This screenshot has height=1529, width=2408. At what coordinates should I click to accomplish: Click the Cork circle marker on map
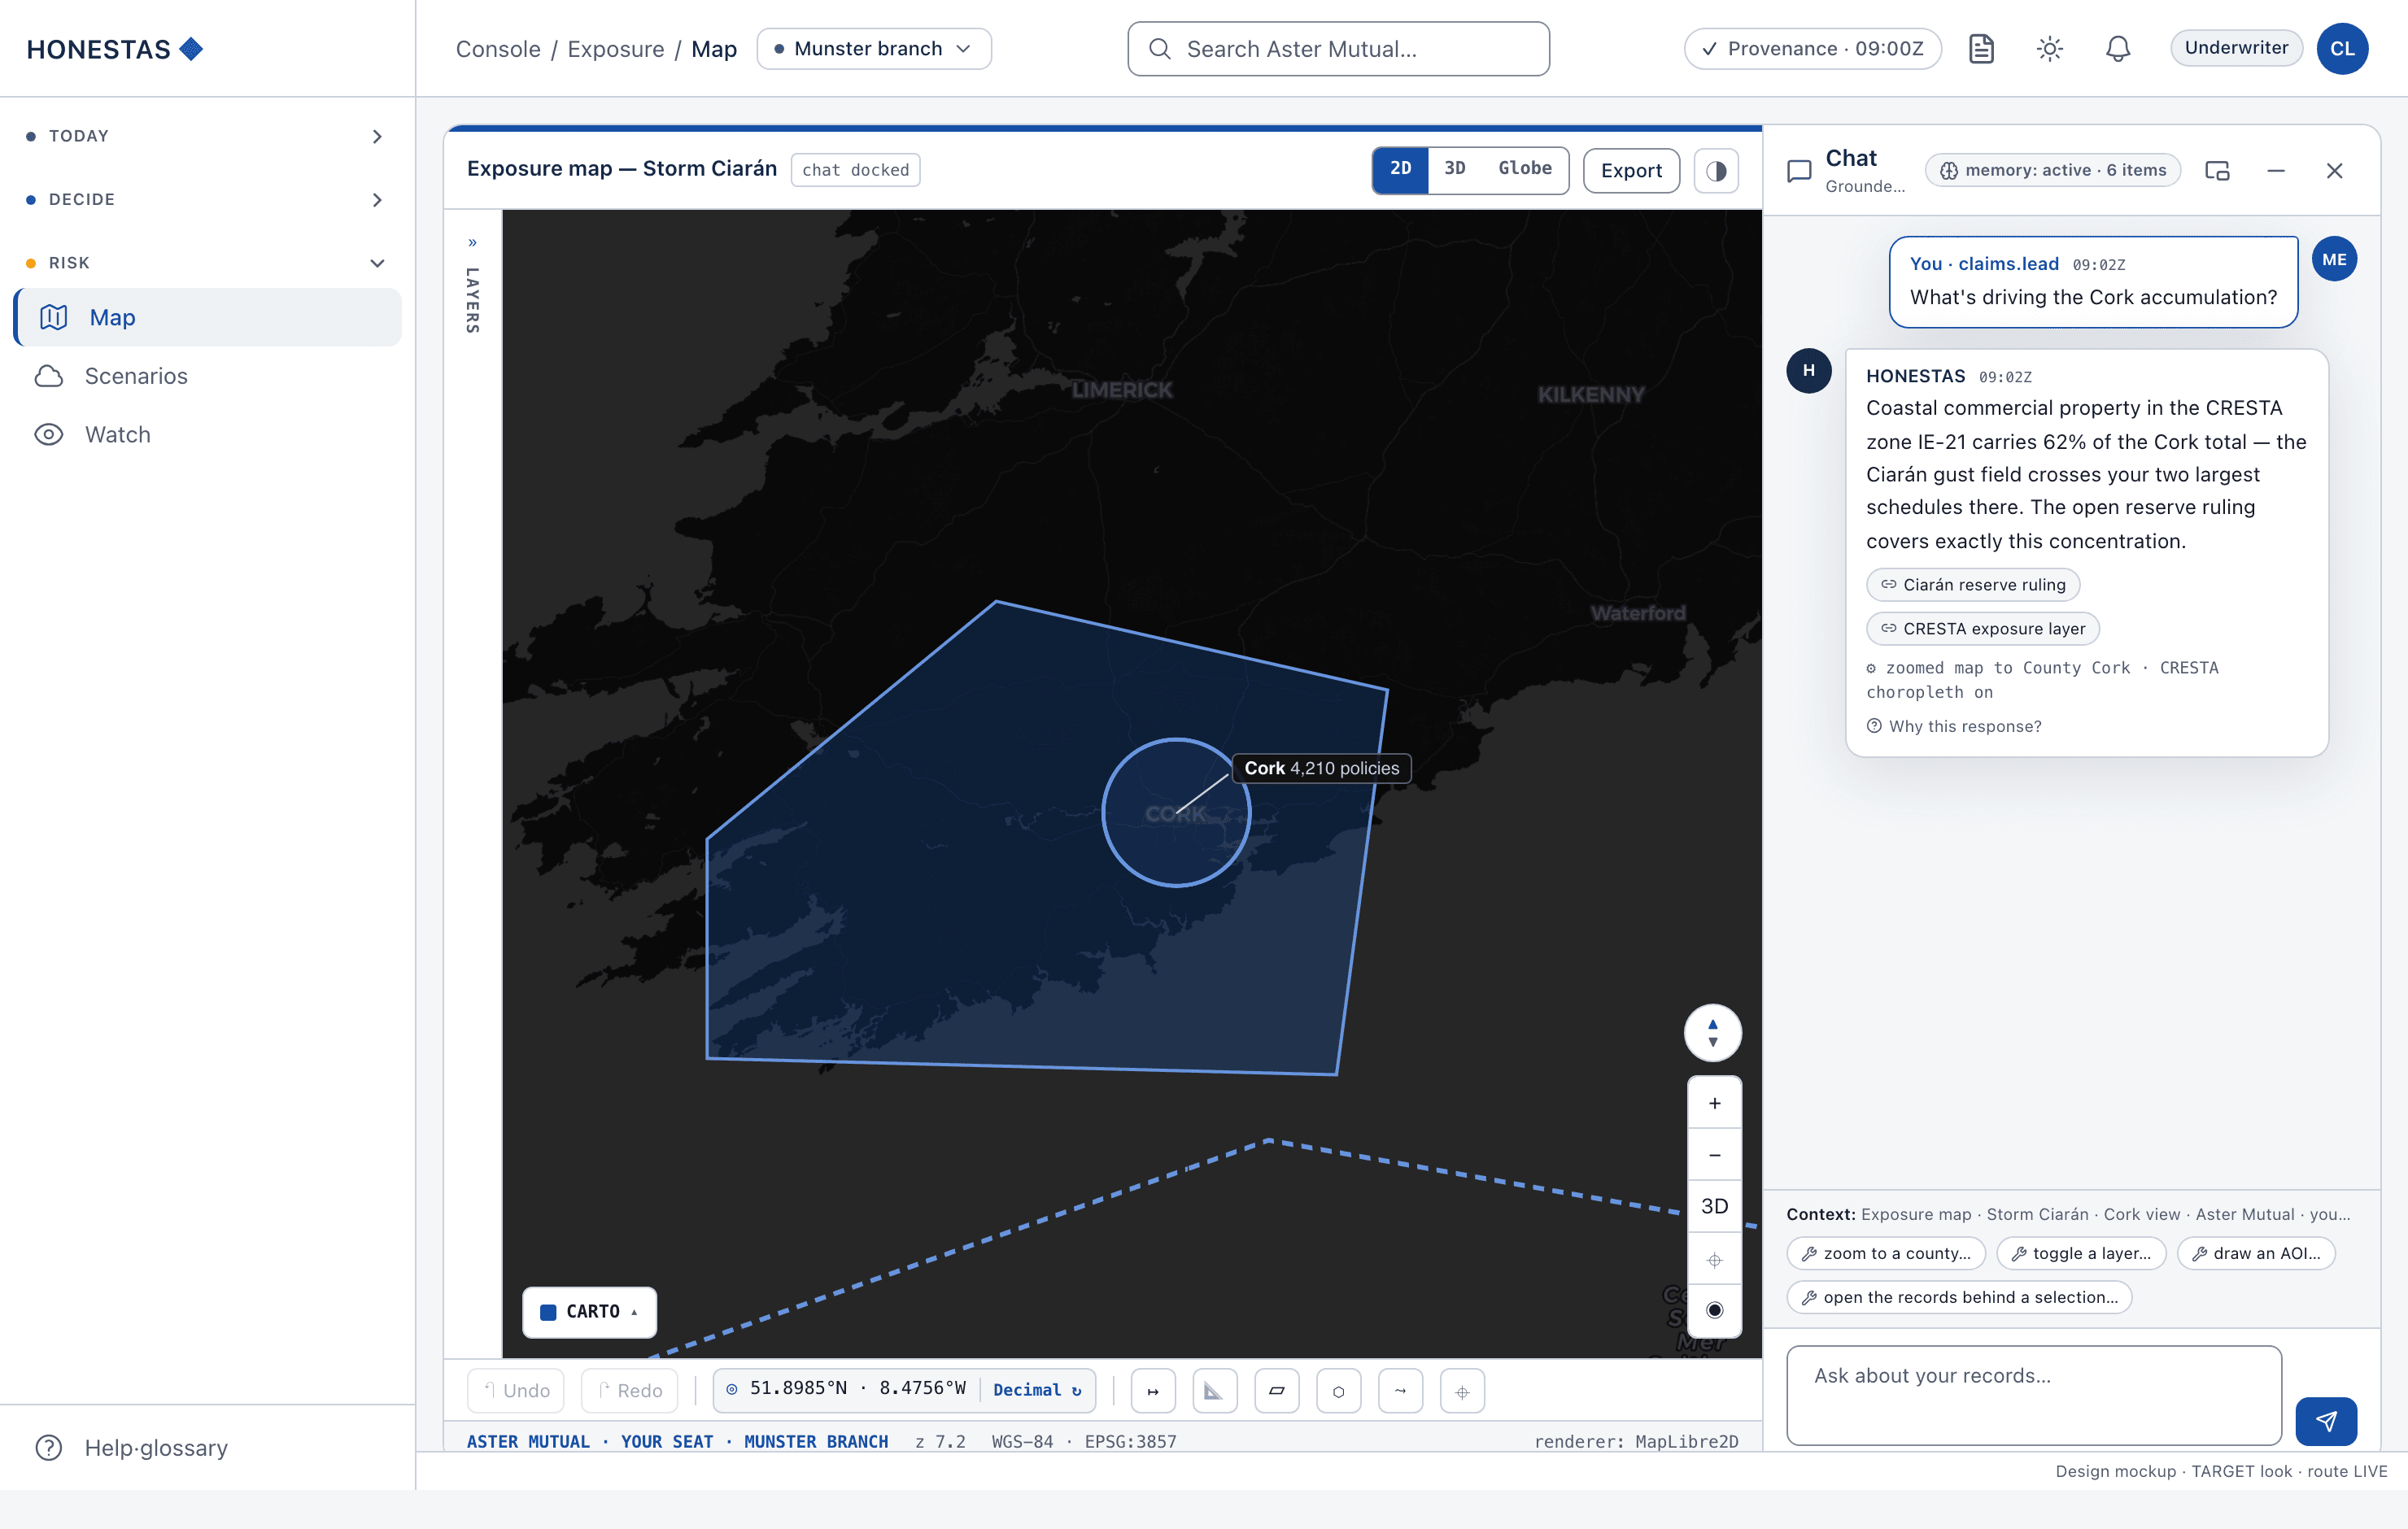(x=1176, y=813)
